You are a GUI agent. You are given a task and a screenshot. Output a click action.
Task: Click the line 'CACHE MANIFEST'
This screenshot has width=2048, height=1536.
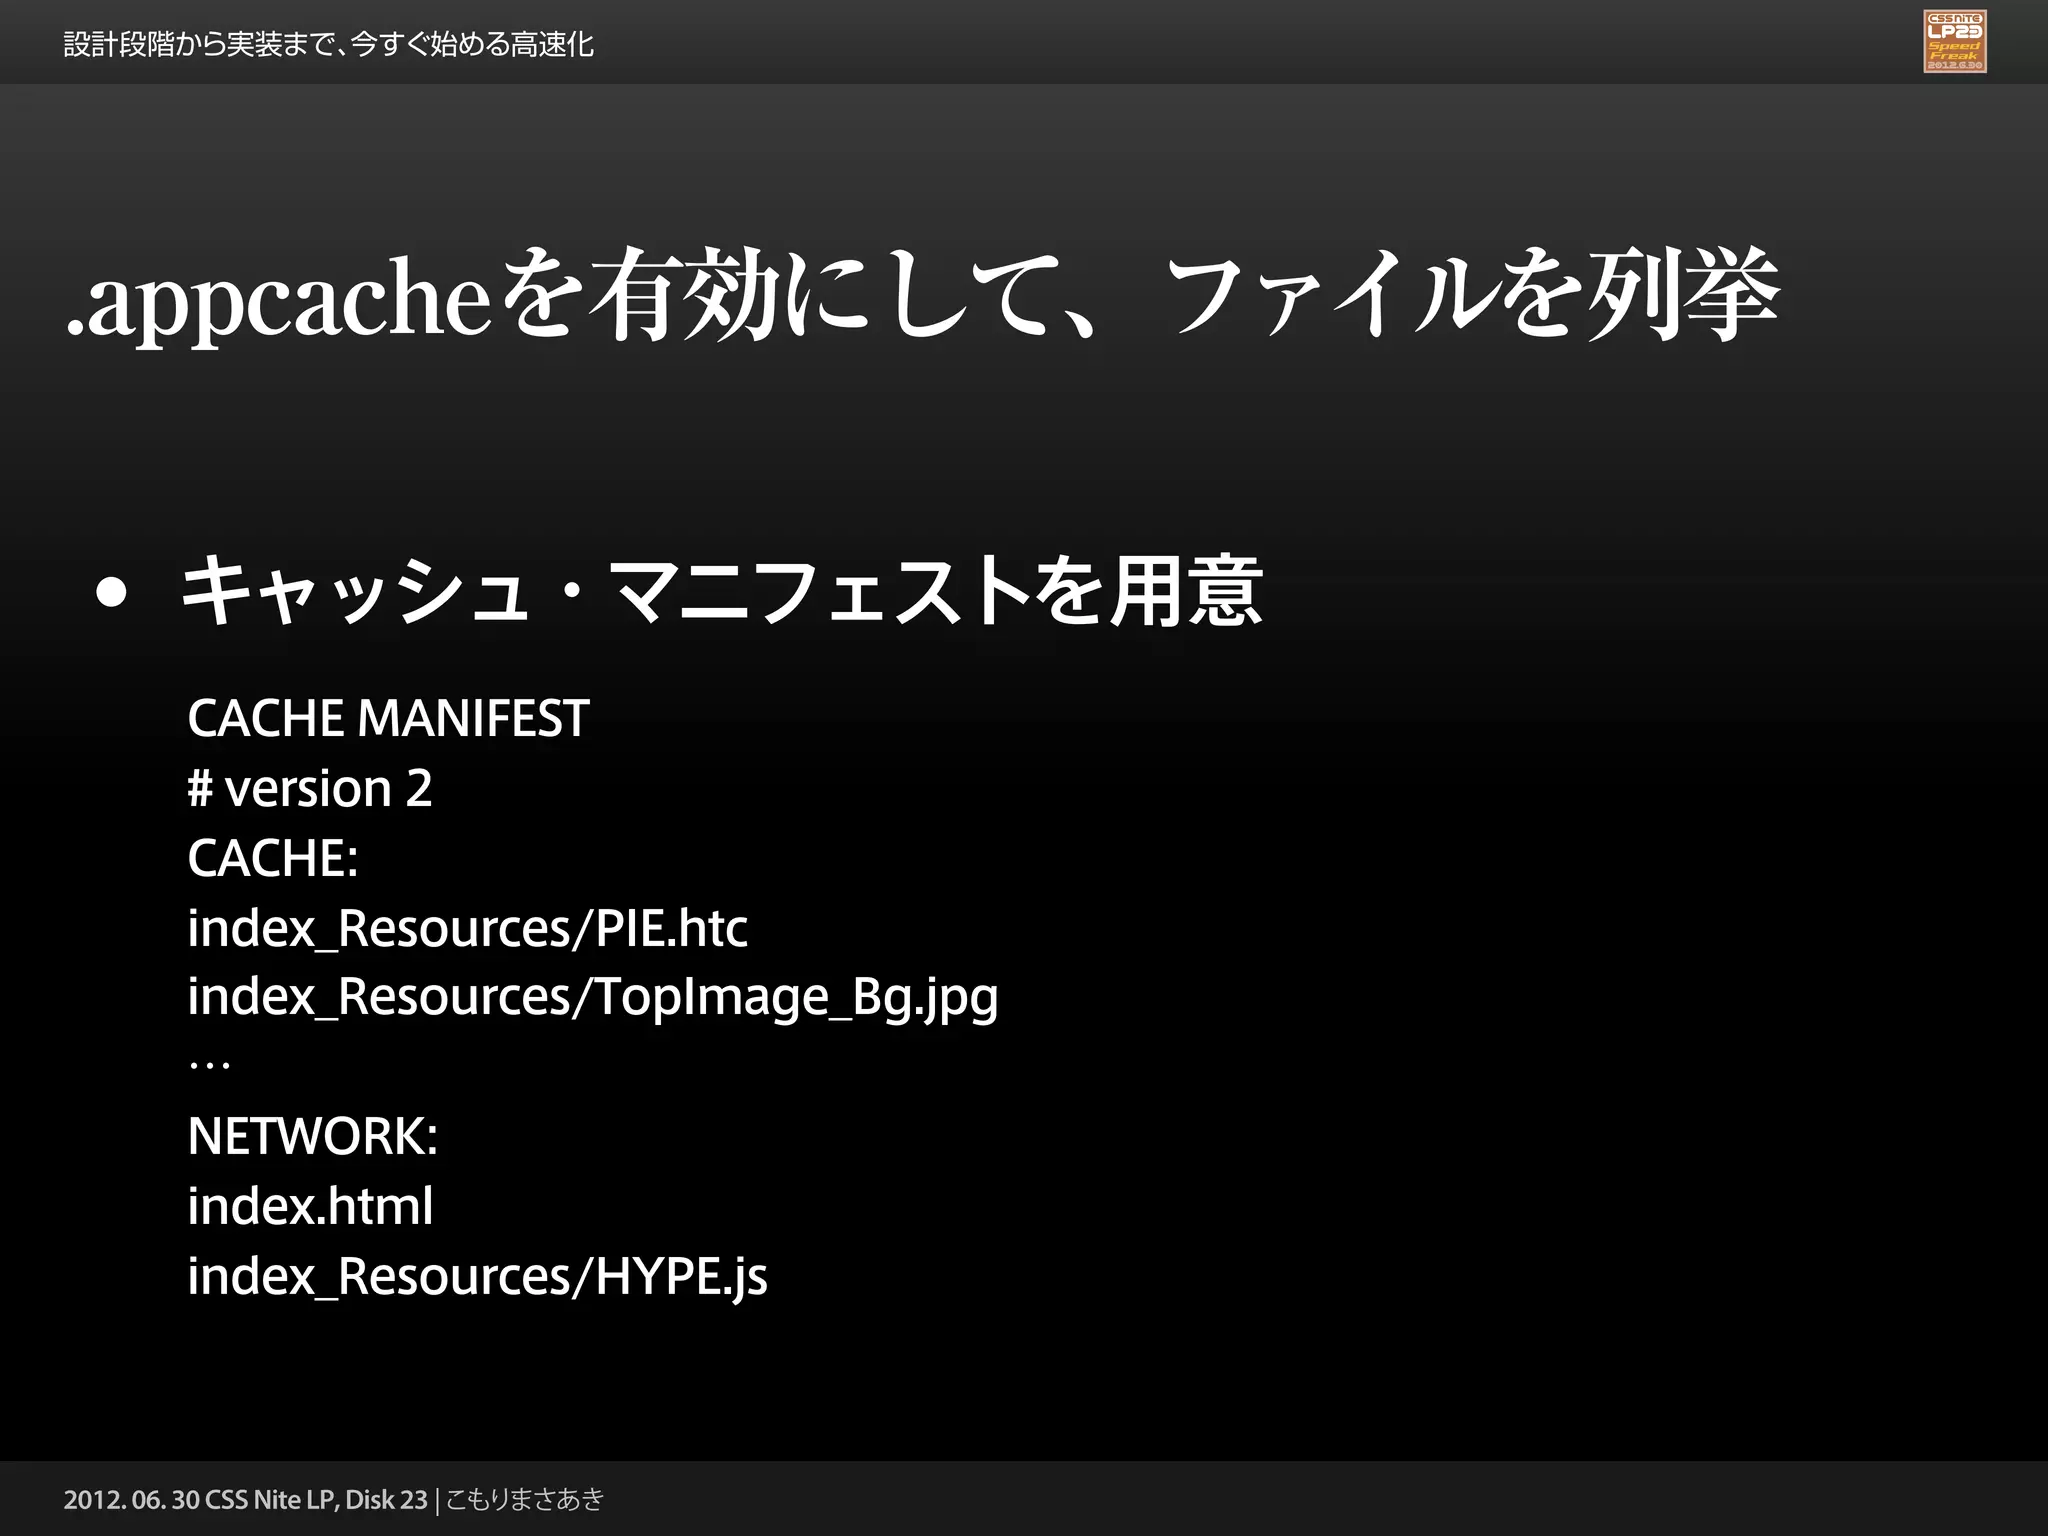pos(388,718)
